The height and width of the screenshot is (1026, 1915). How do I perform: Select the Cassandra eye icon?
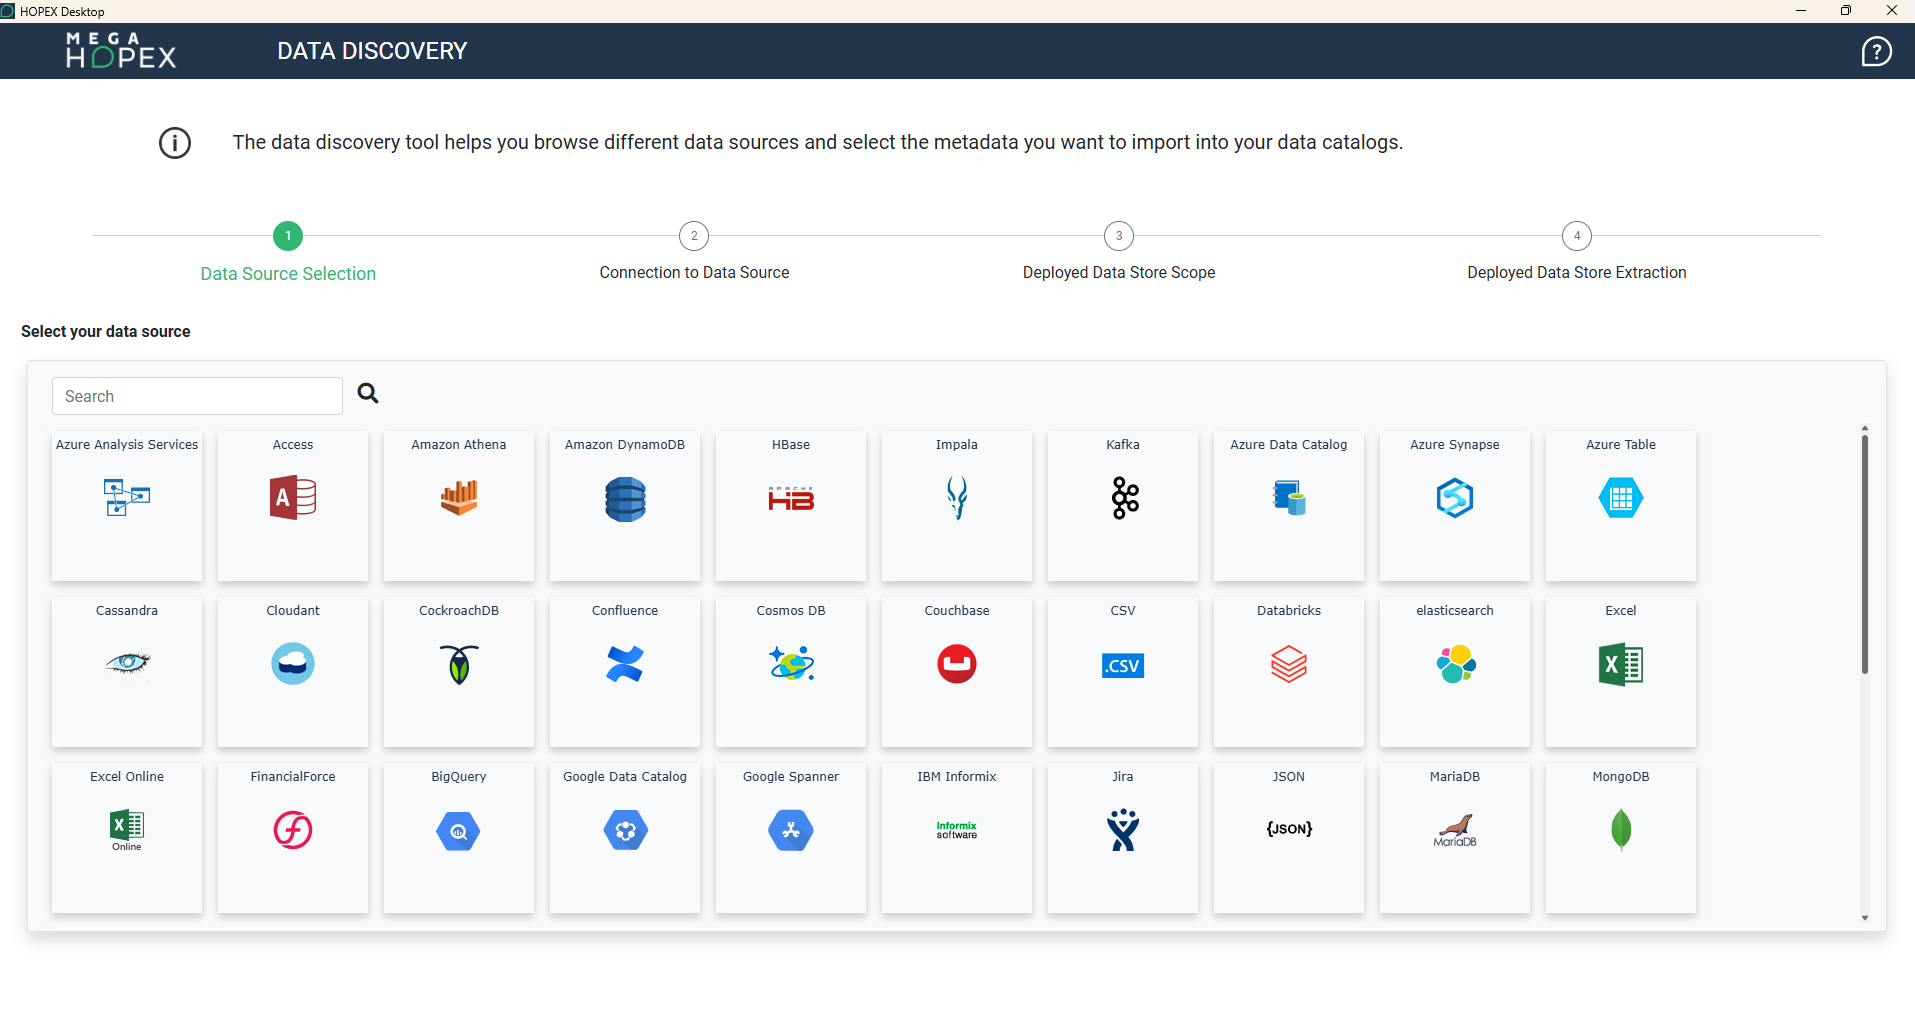(x=127, y=663)
